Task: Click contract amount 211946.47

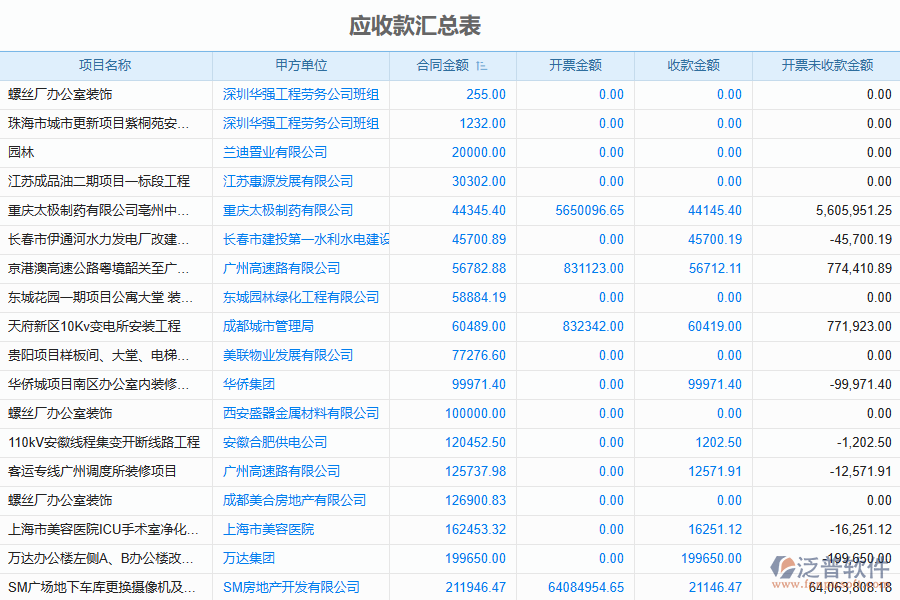Action: coord(475,587)
